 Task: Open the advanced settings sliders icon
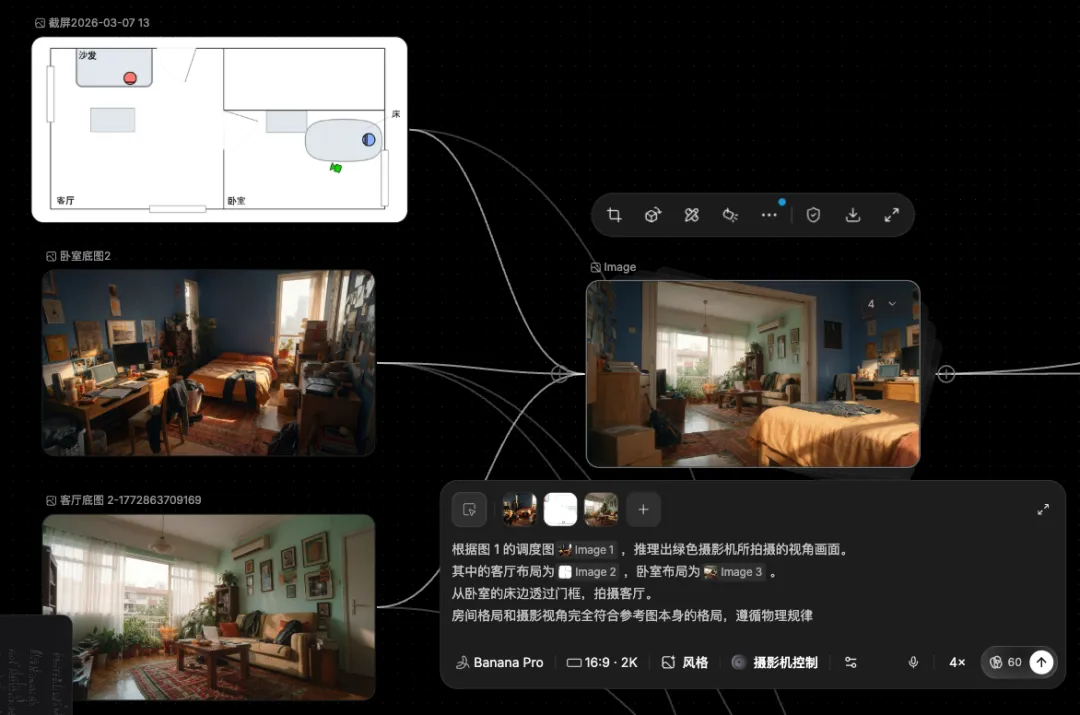851,663
